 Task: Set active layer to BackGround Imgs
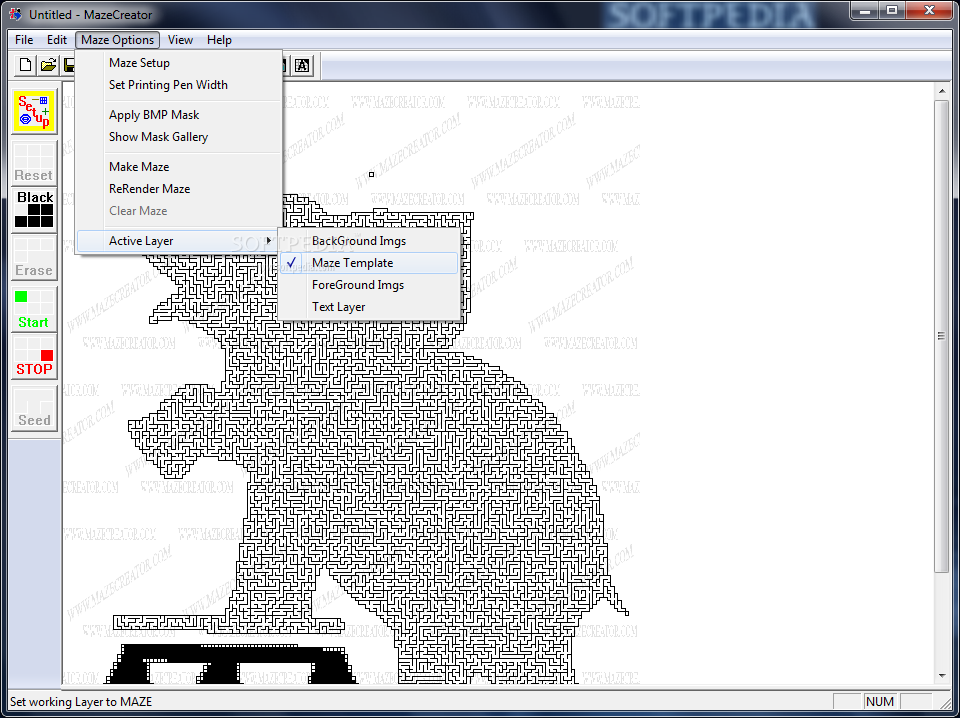tap(369, 241)
